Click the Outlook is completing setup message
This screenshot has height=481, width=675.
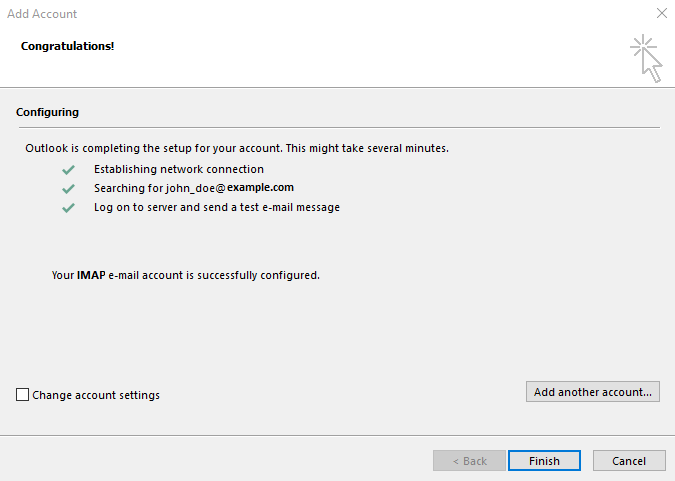pos(237,148)
